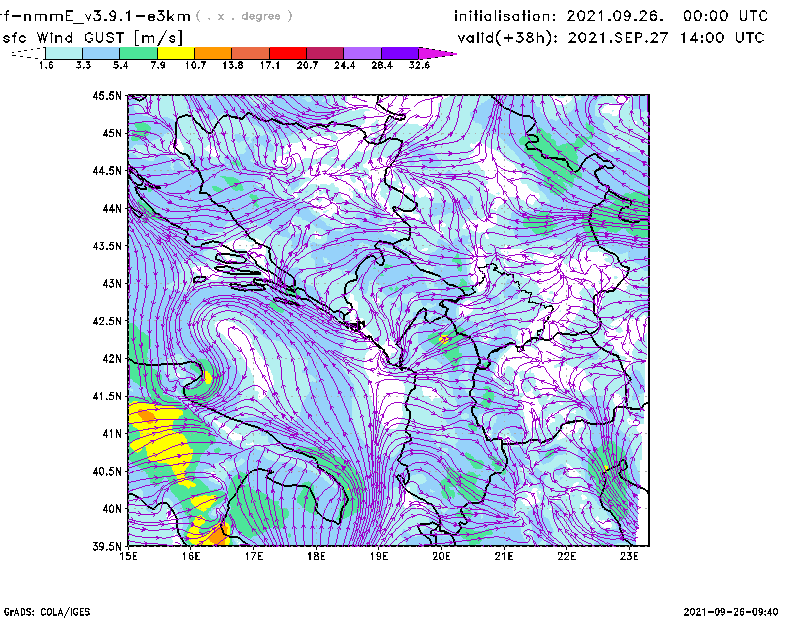Click the 17E longitude label
The width and height of the screenshot is (800, 618).
tap(254, 556)
